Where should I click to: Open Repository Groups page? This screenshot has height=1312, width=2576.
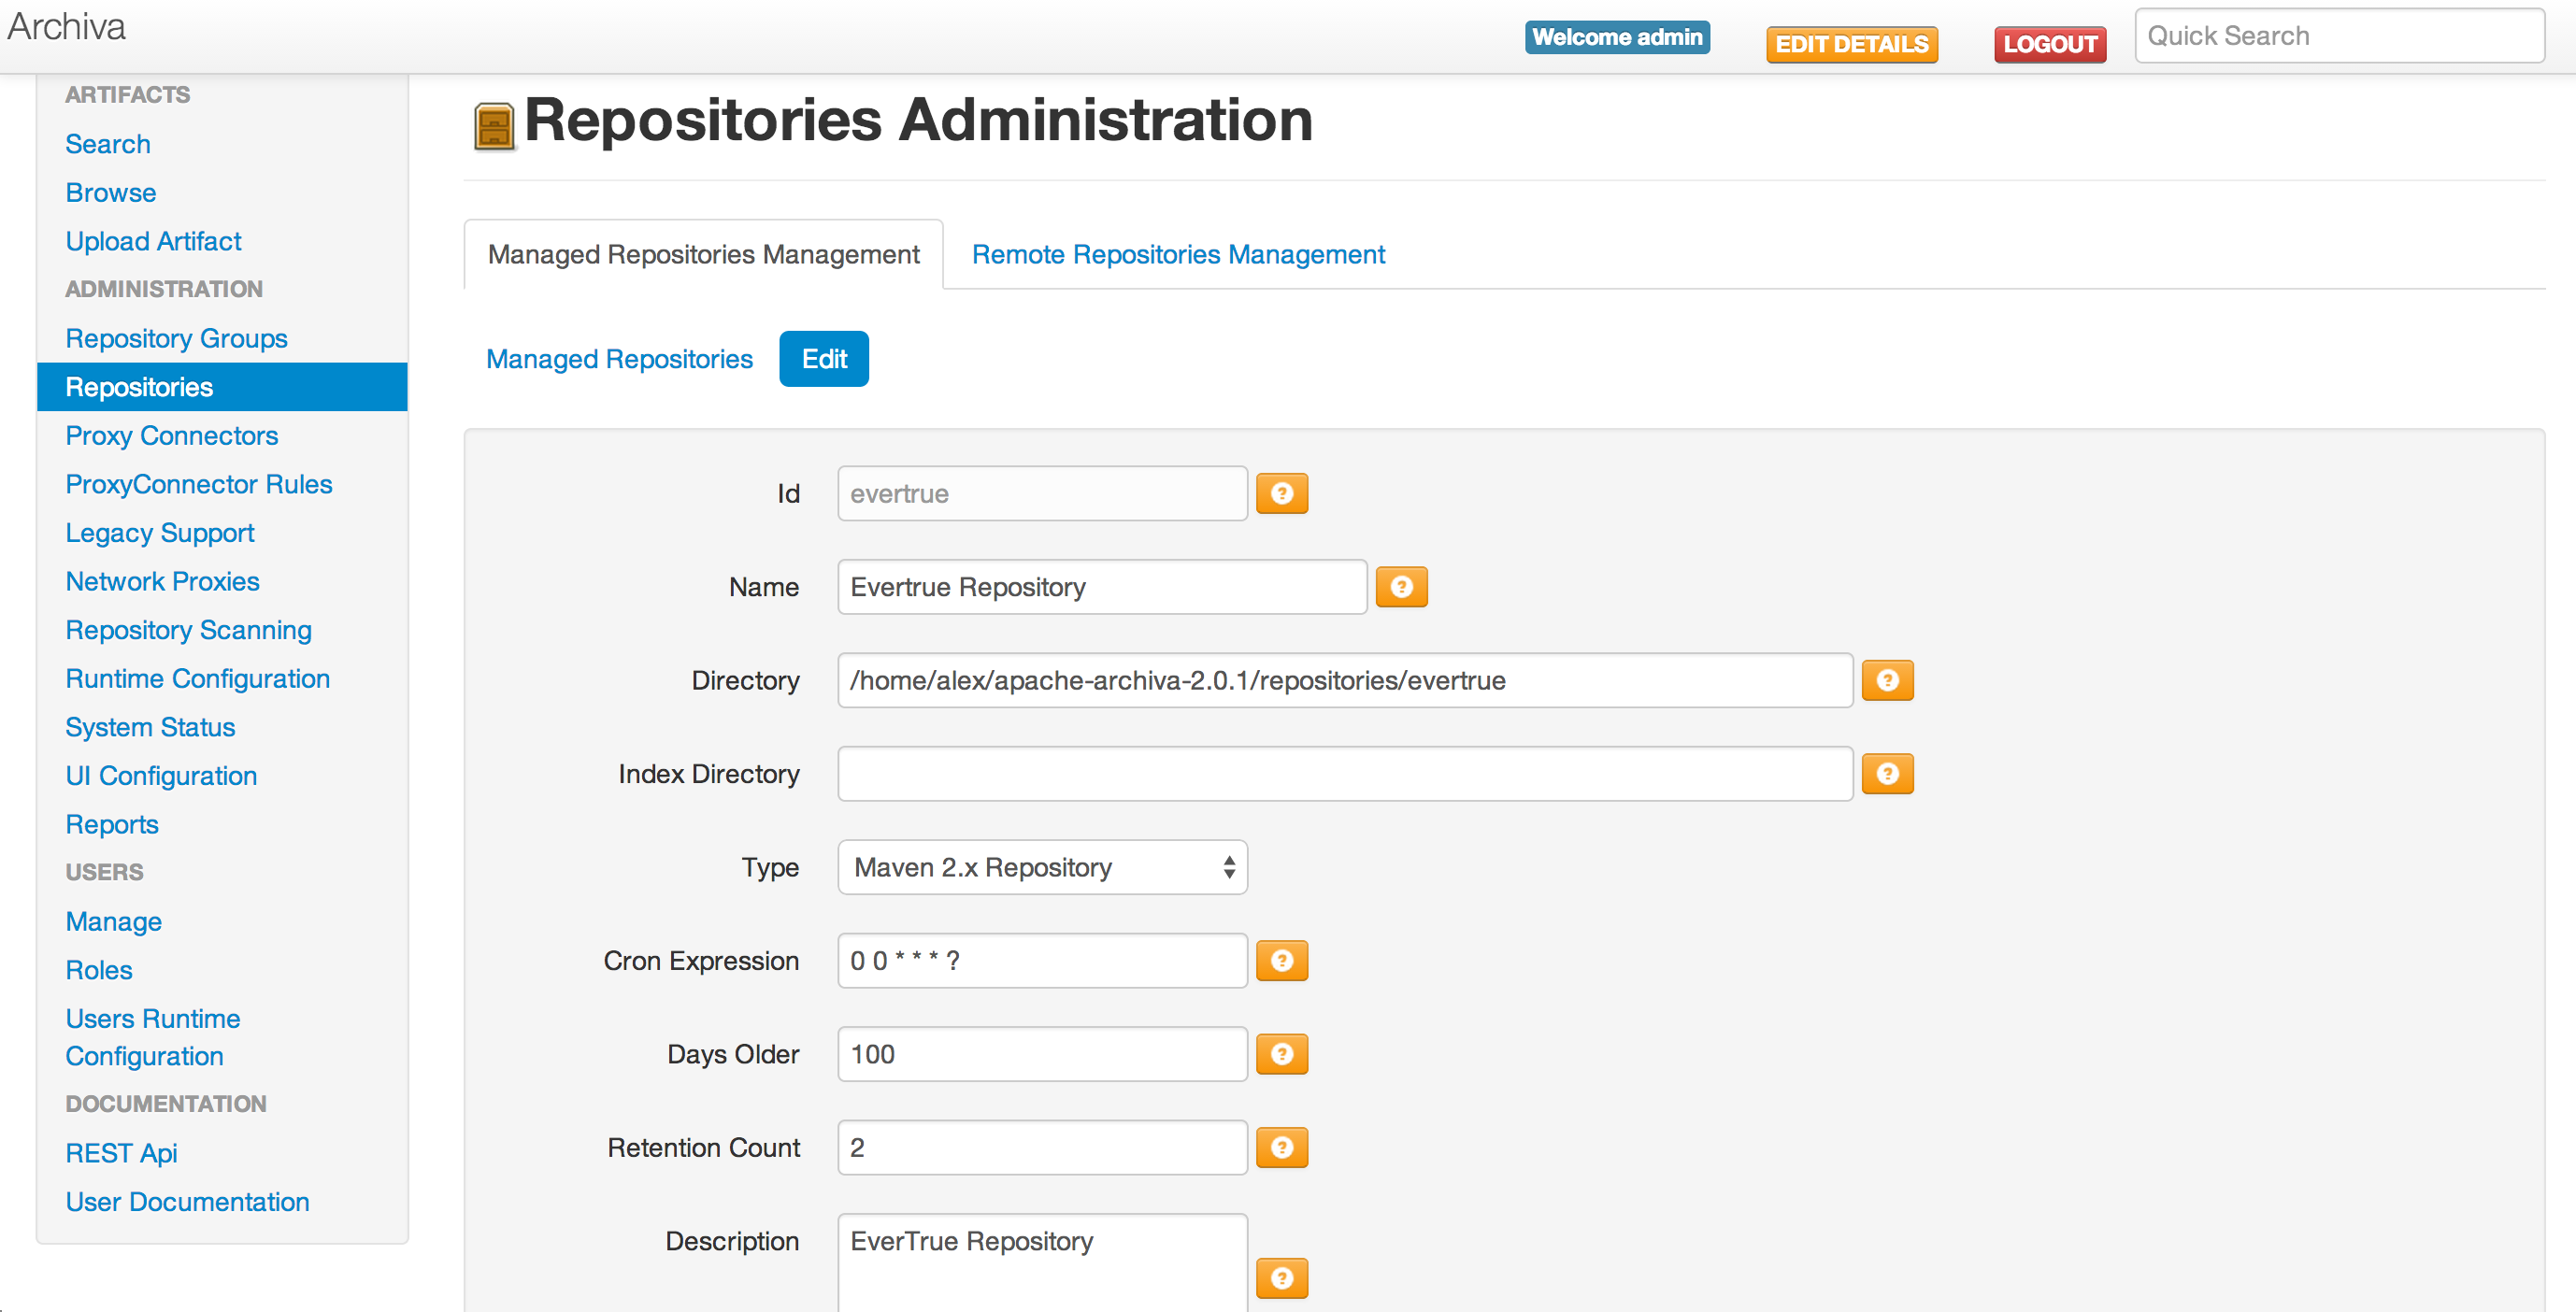(176, 338)
